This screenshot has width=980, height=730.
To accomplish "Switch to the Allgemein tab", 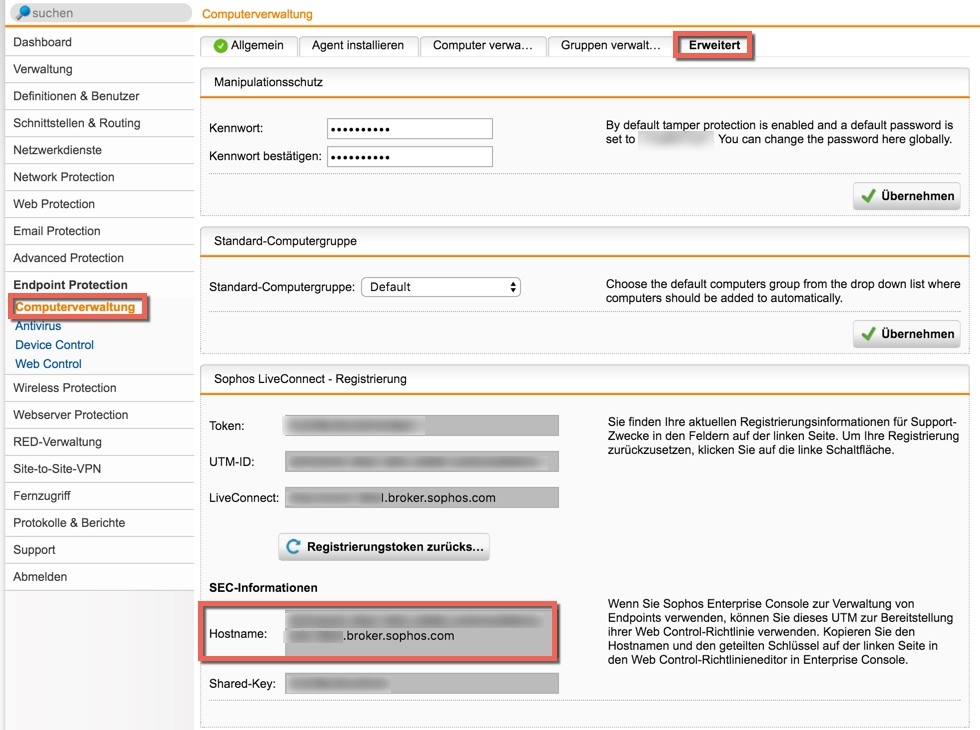I will [249, 46].
